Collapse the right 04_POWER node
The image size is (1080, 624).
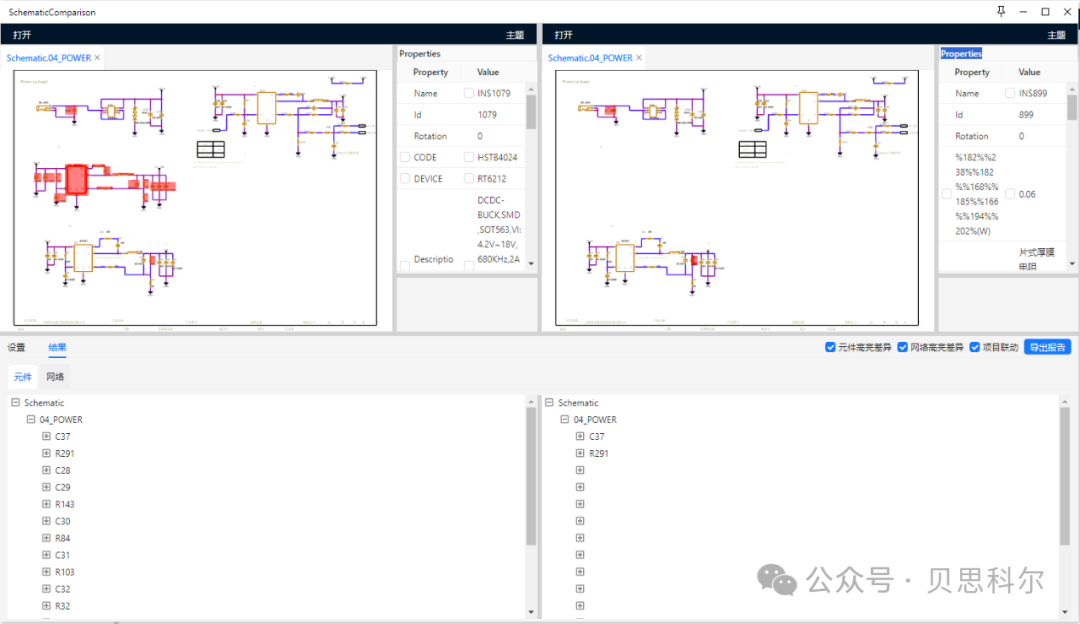(x=565, y=419)
